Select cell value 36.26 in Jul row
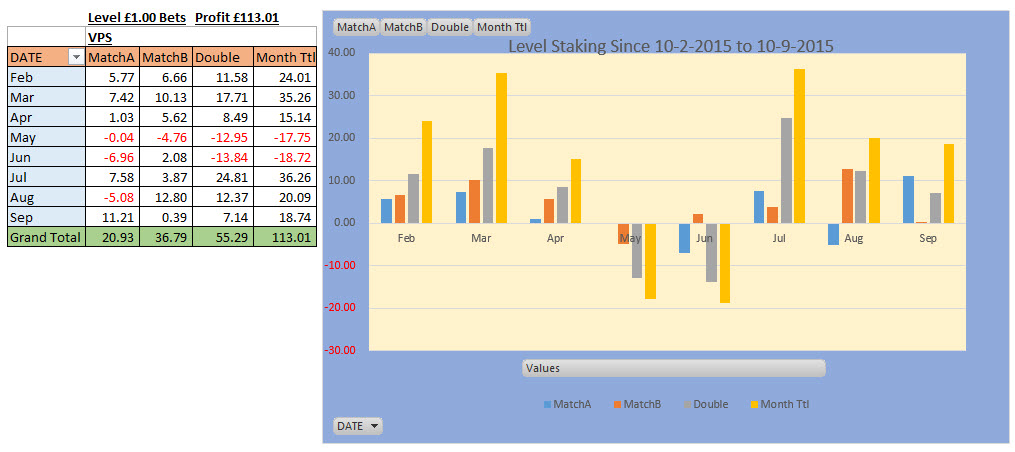The image size is (1015, 452). point(285,178)
